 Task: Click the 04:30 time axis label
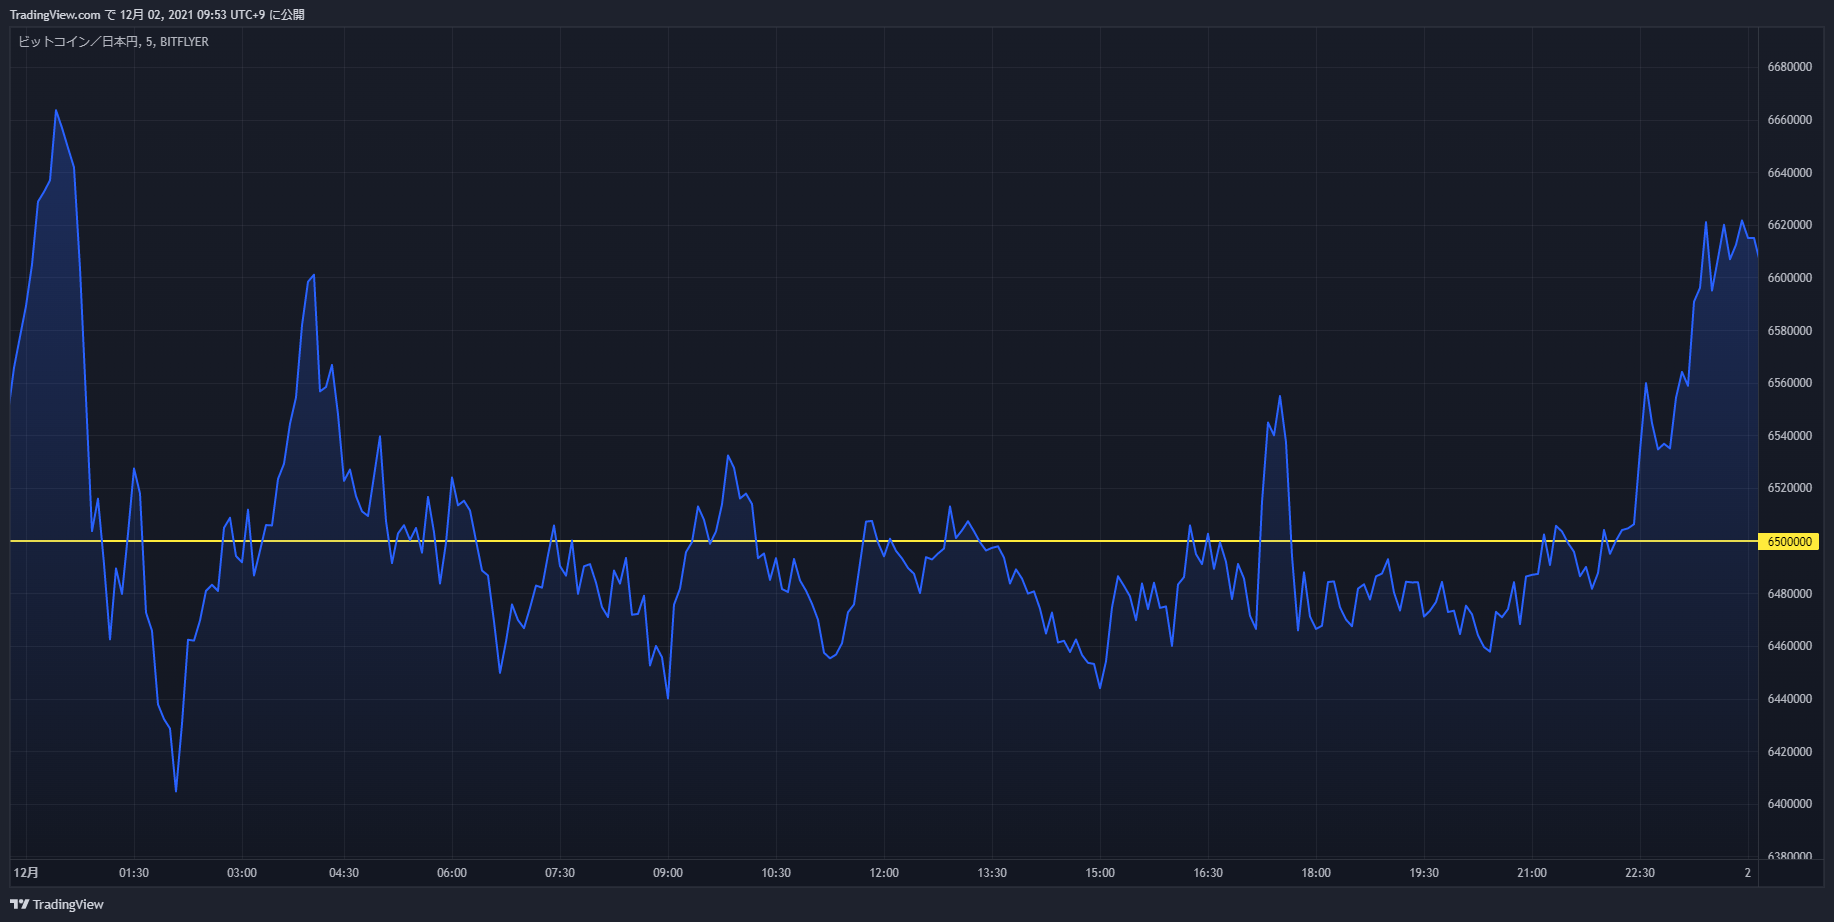click(344, 873)
